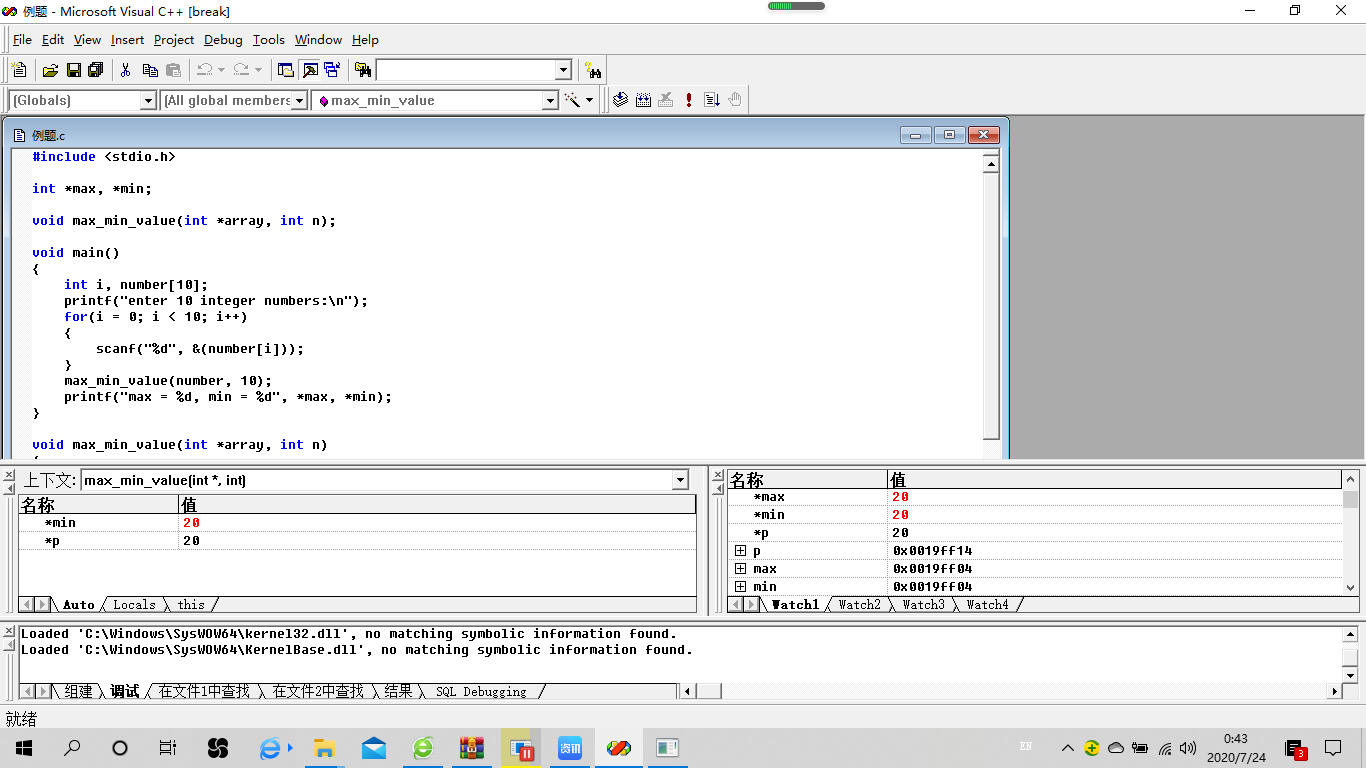Click the Paste clipboard icon
1366x768 pixels.
[174, 70]
